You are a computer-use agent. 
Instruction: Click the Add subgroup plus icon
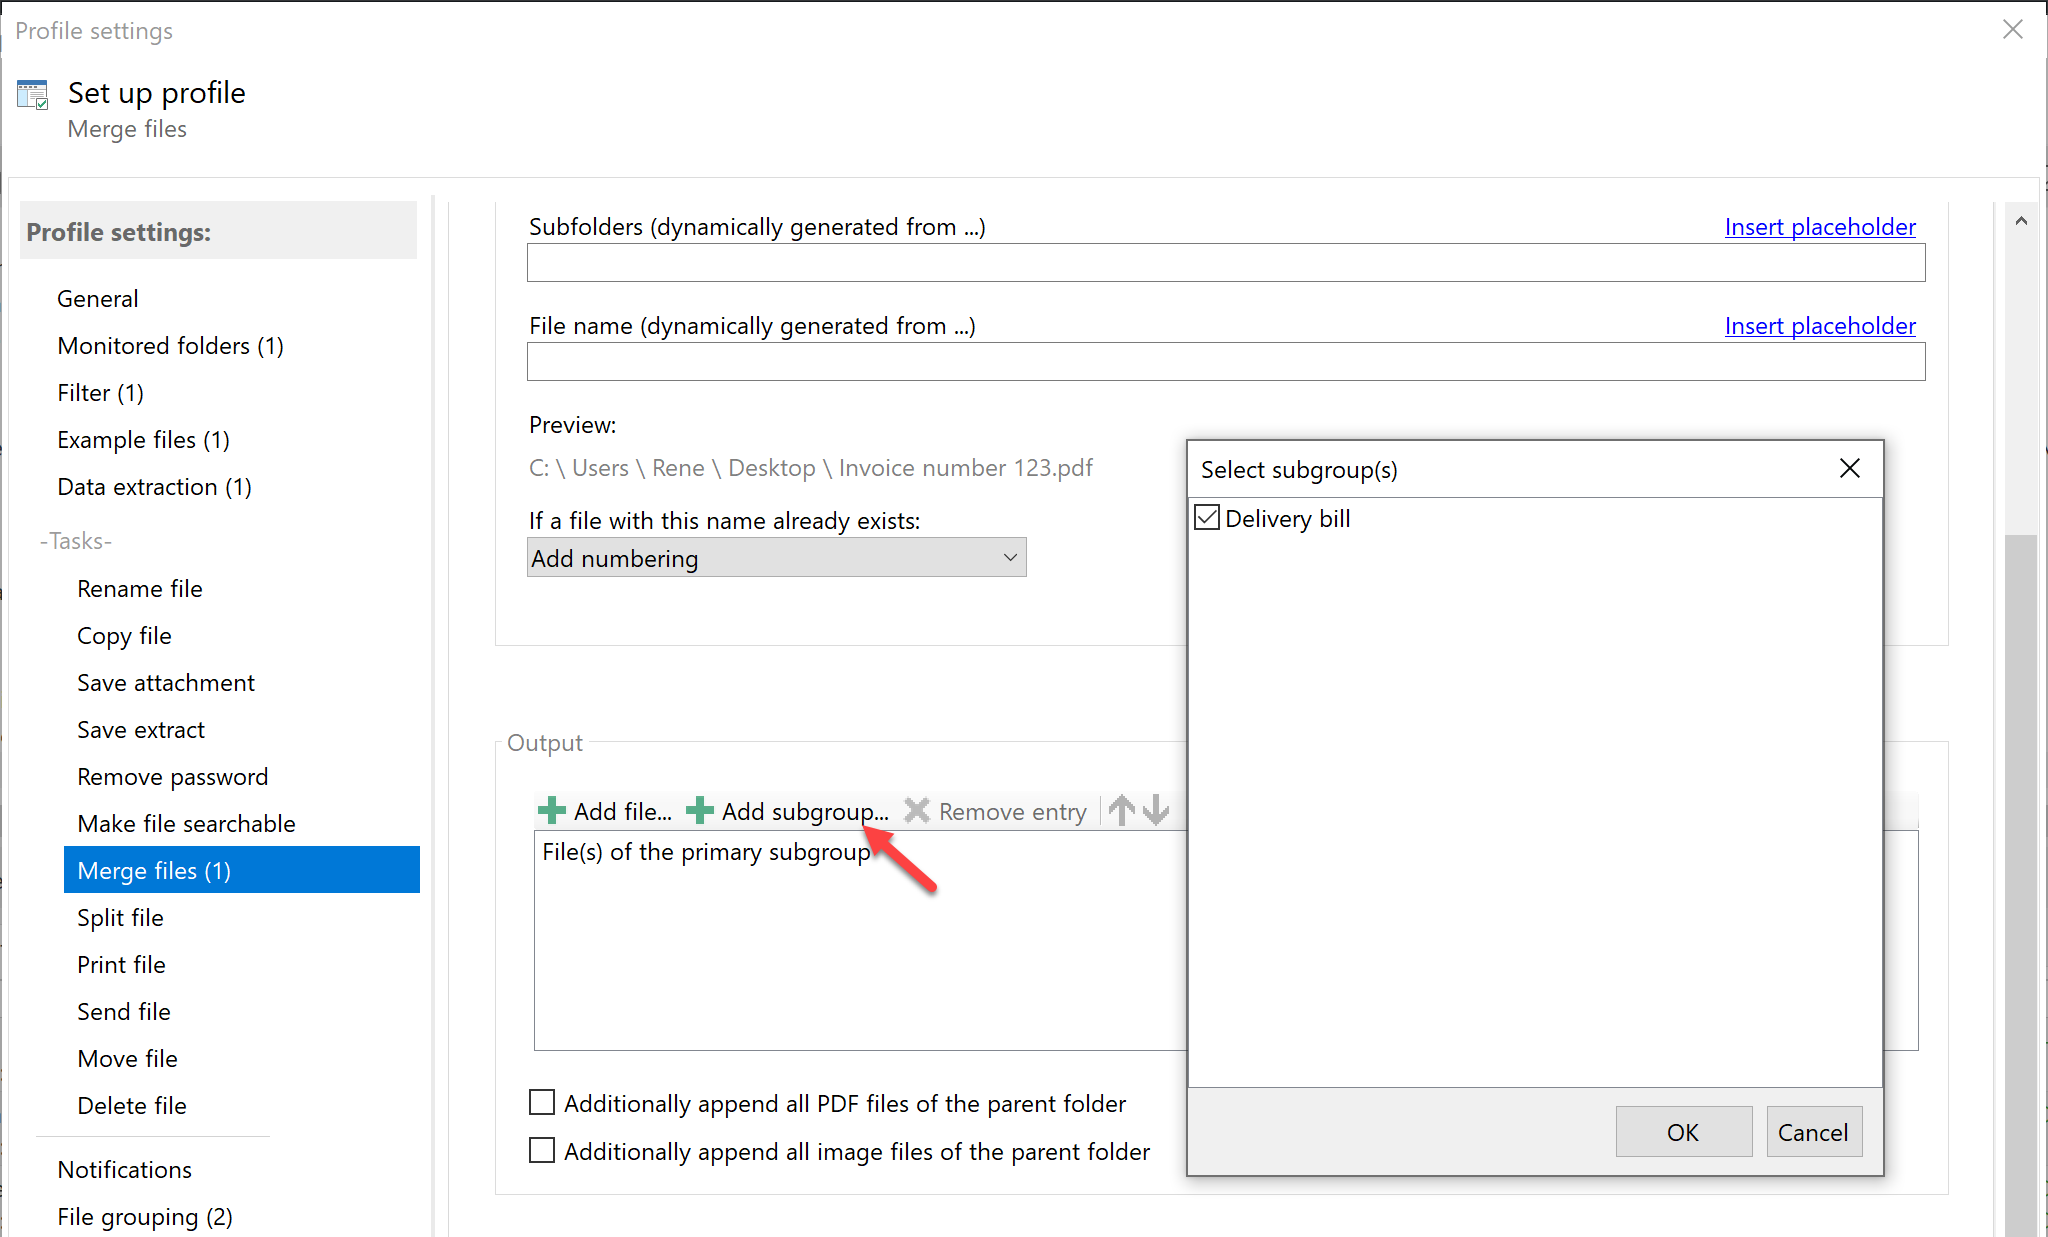[700, 811]
